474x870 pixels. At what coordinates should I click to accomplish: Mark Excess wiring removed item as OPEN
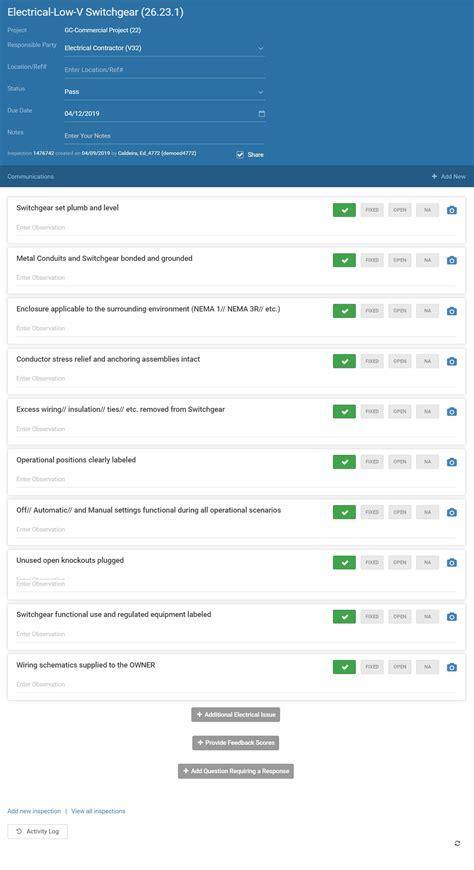point(400,412)
